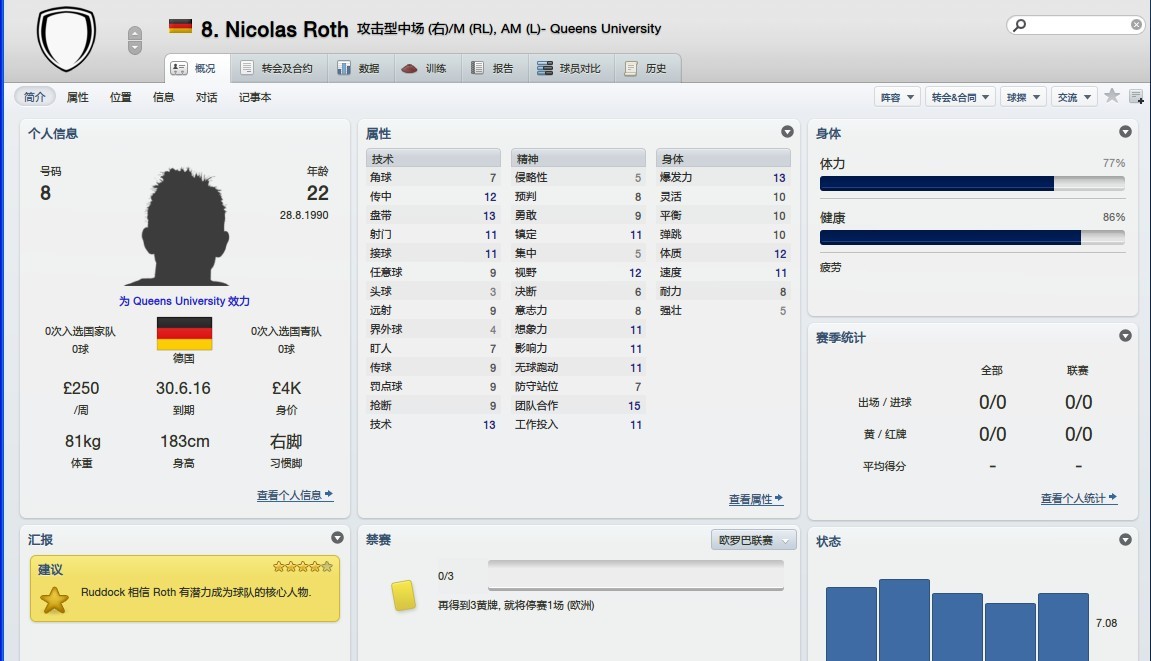Click the Ruddock recommendation text

click(x=196, y=592)
